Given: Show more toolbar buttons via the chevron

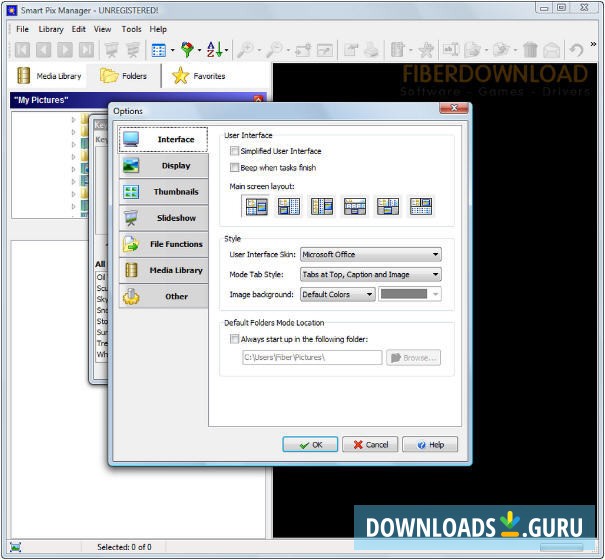Looking at the screenshot, I should pos(593,44).
